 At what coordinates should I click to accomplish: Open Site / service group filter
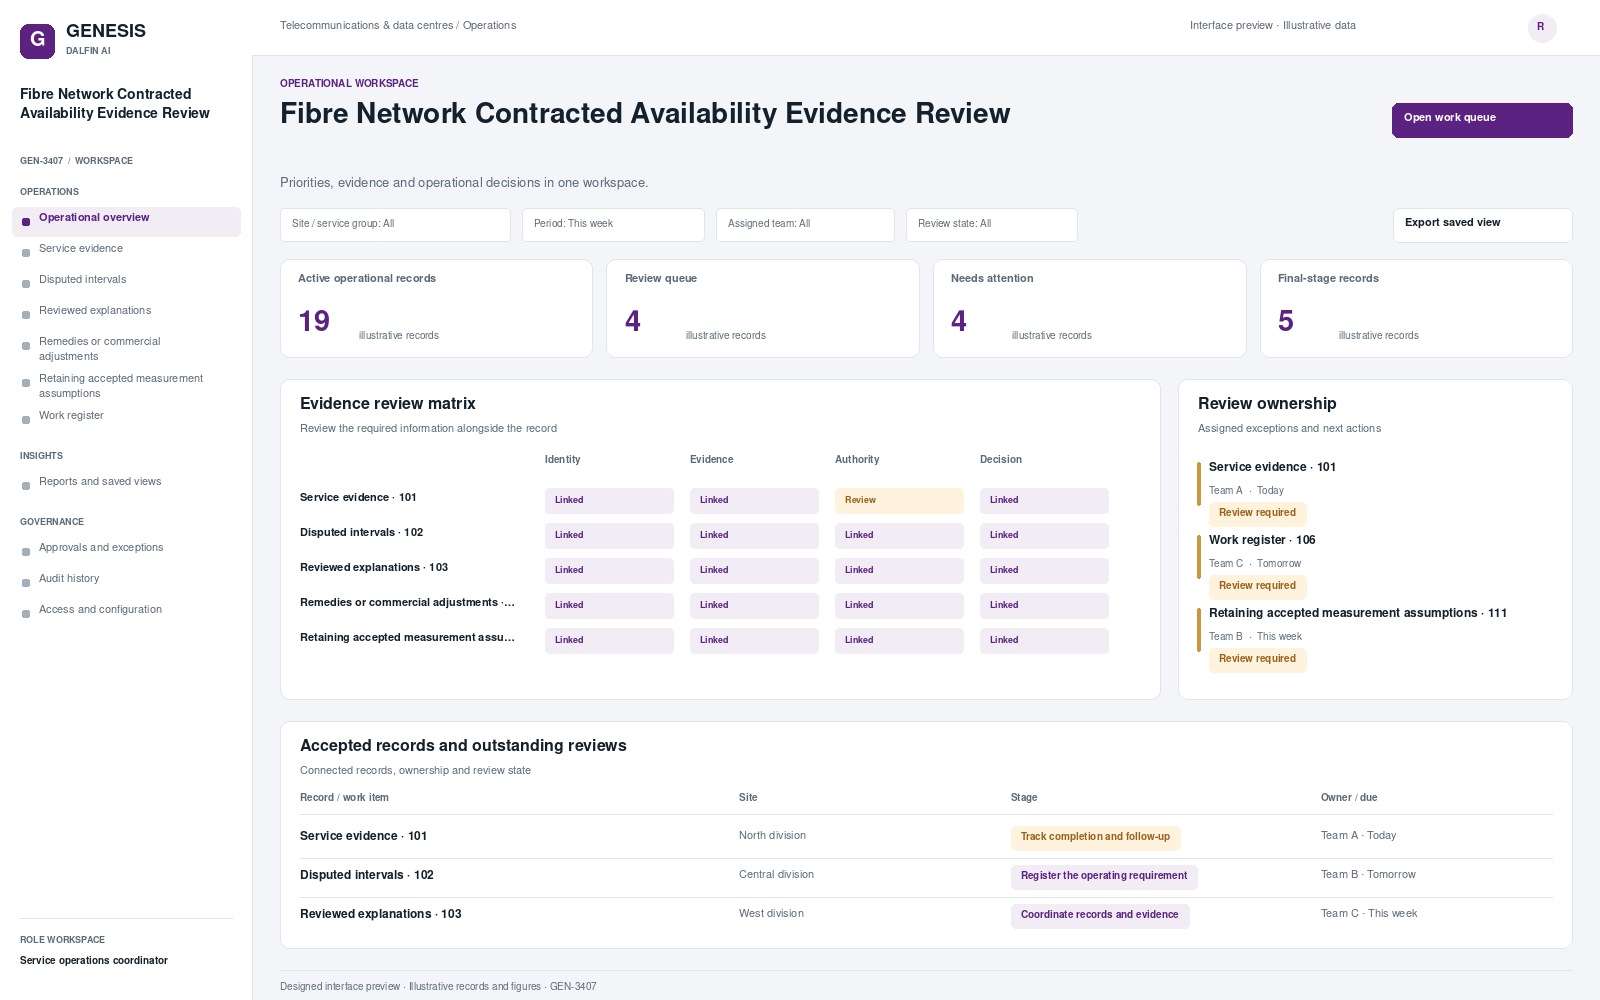(x=395, y=225)
